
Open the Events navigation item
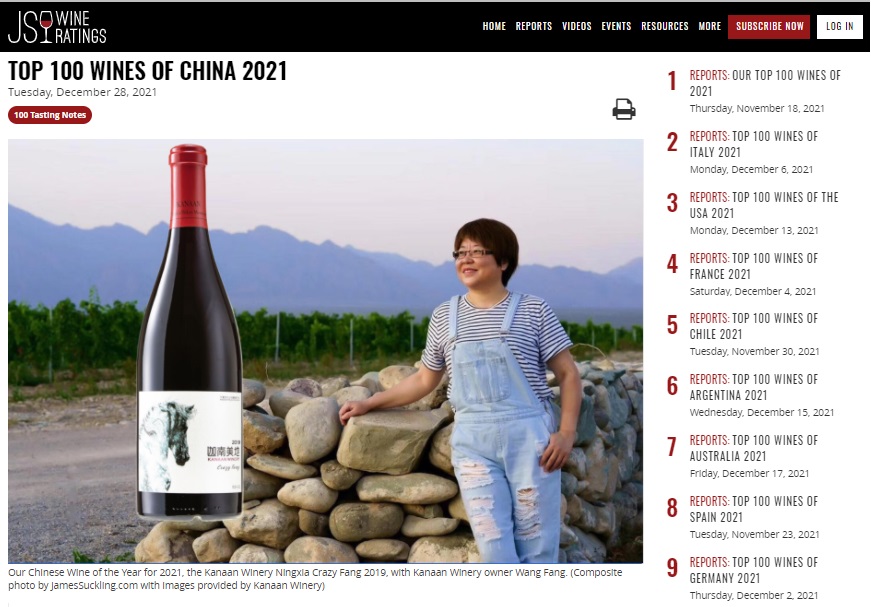(616, 26)
